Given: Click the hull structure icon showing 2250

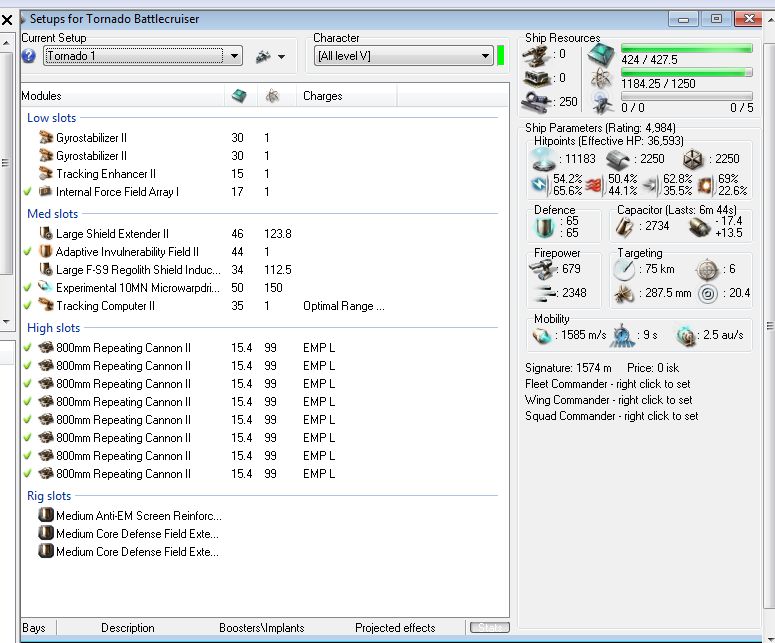Looking at the screenshot, I should pyautogui.click(x=693, y=159).
